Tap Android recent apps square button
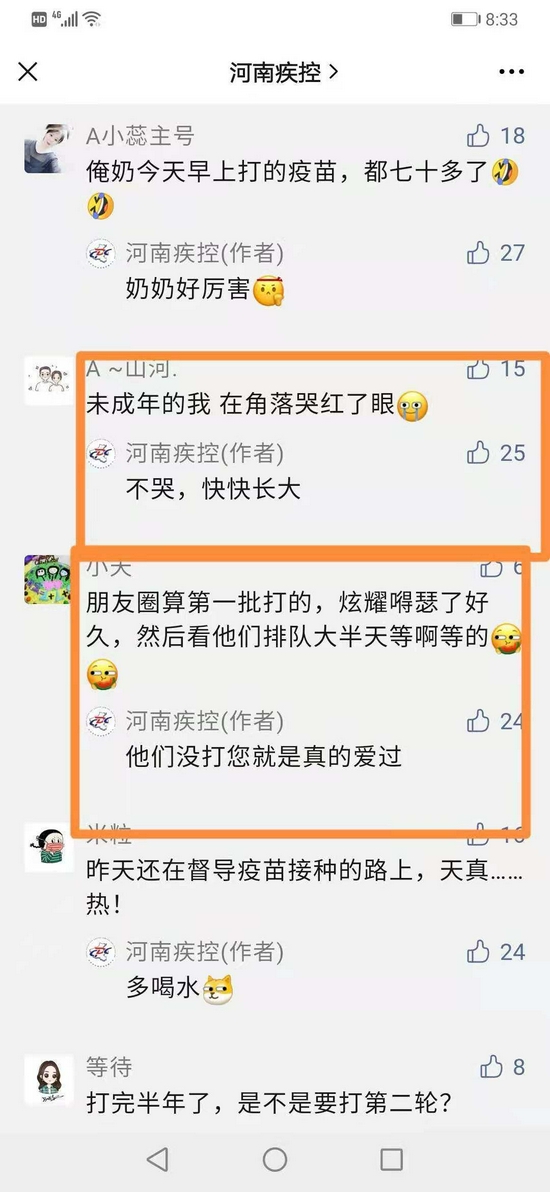The image size is (550, 1192). pos(391,1159)
